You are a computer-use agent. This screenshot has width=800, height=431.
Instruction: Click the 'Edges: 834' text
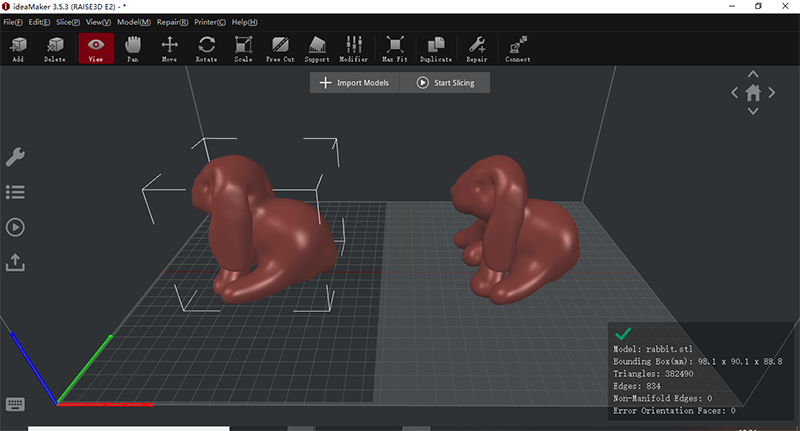637,386
